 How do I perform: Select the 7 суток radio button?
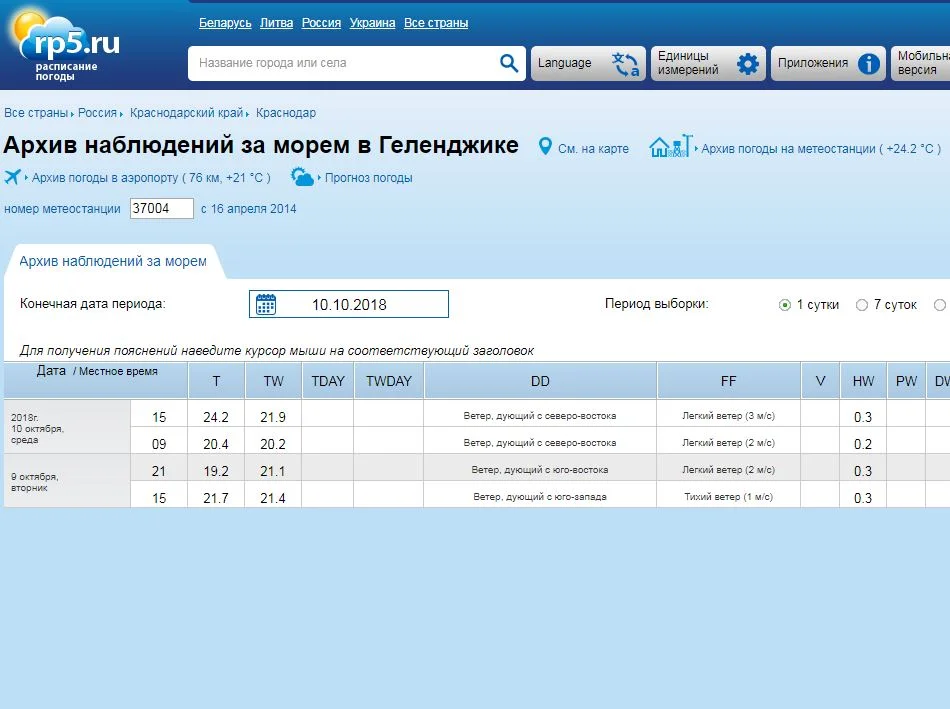(x=862, y=305)
